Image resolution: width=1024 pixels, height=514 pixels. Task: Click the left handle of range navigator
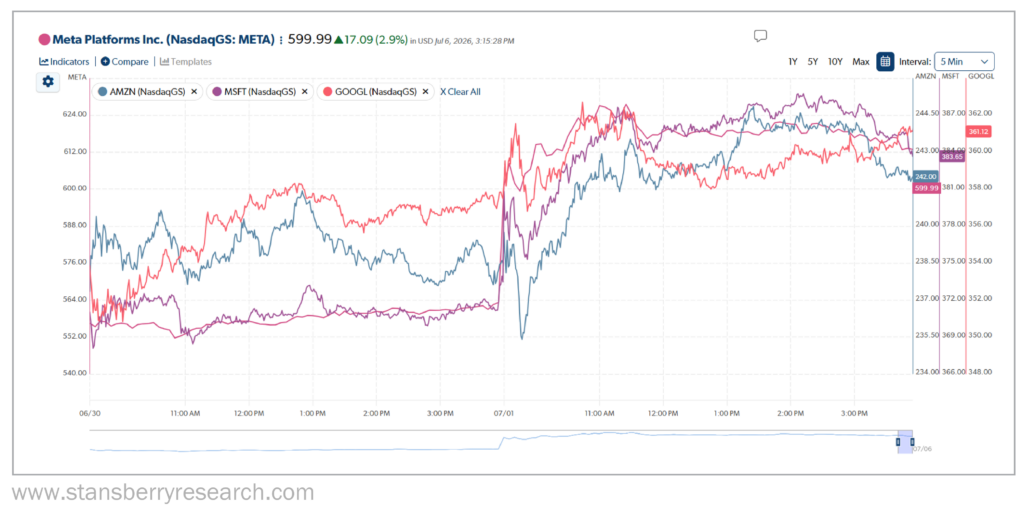(898, 442)
